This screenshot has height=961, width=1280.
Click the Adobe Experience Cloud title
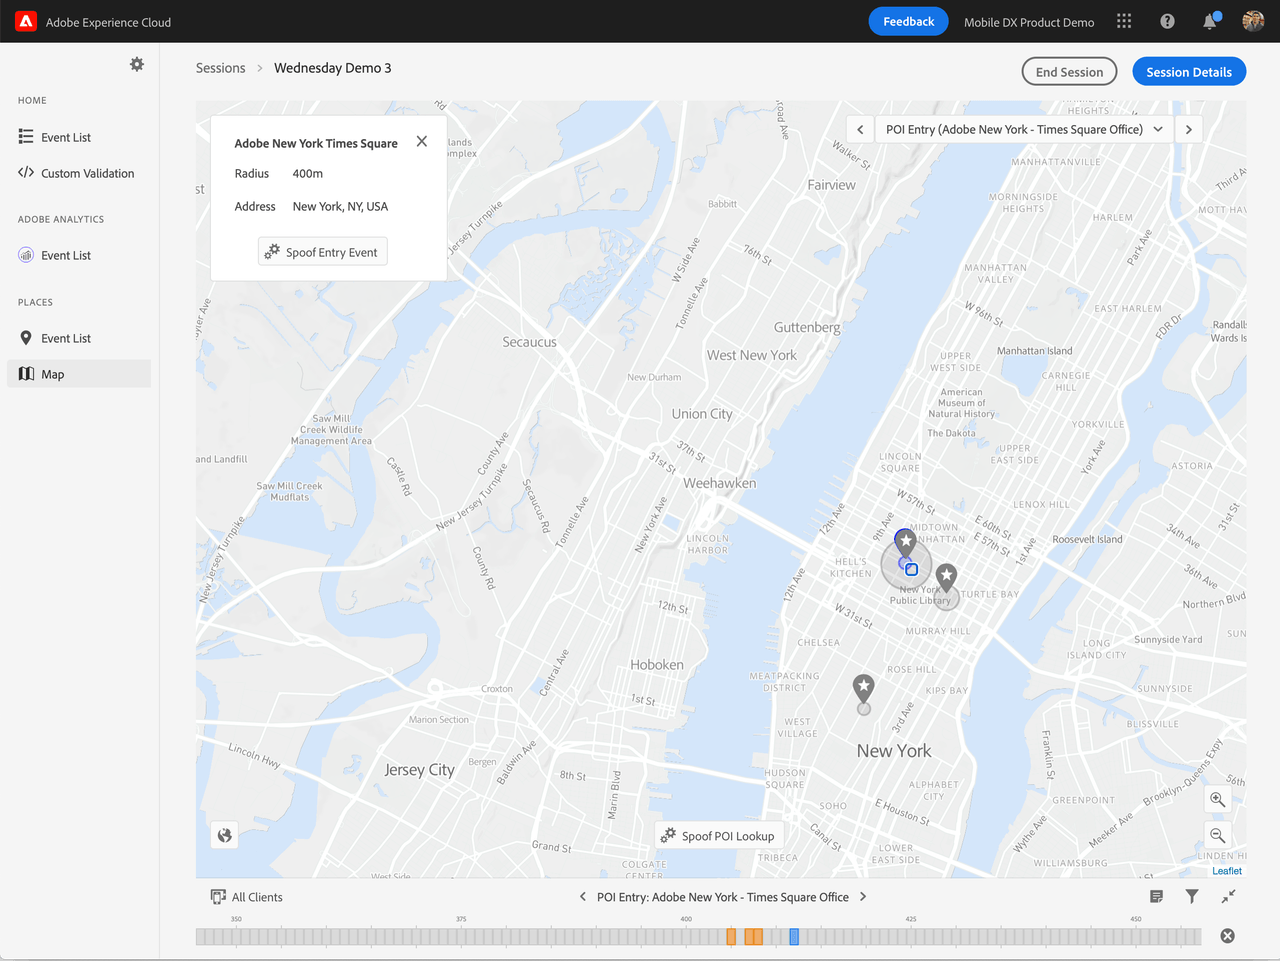tap(108, 22)
